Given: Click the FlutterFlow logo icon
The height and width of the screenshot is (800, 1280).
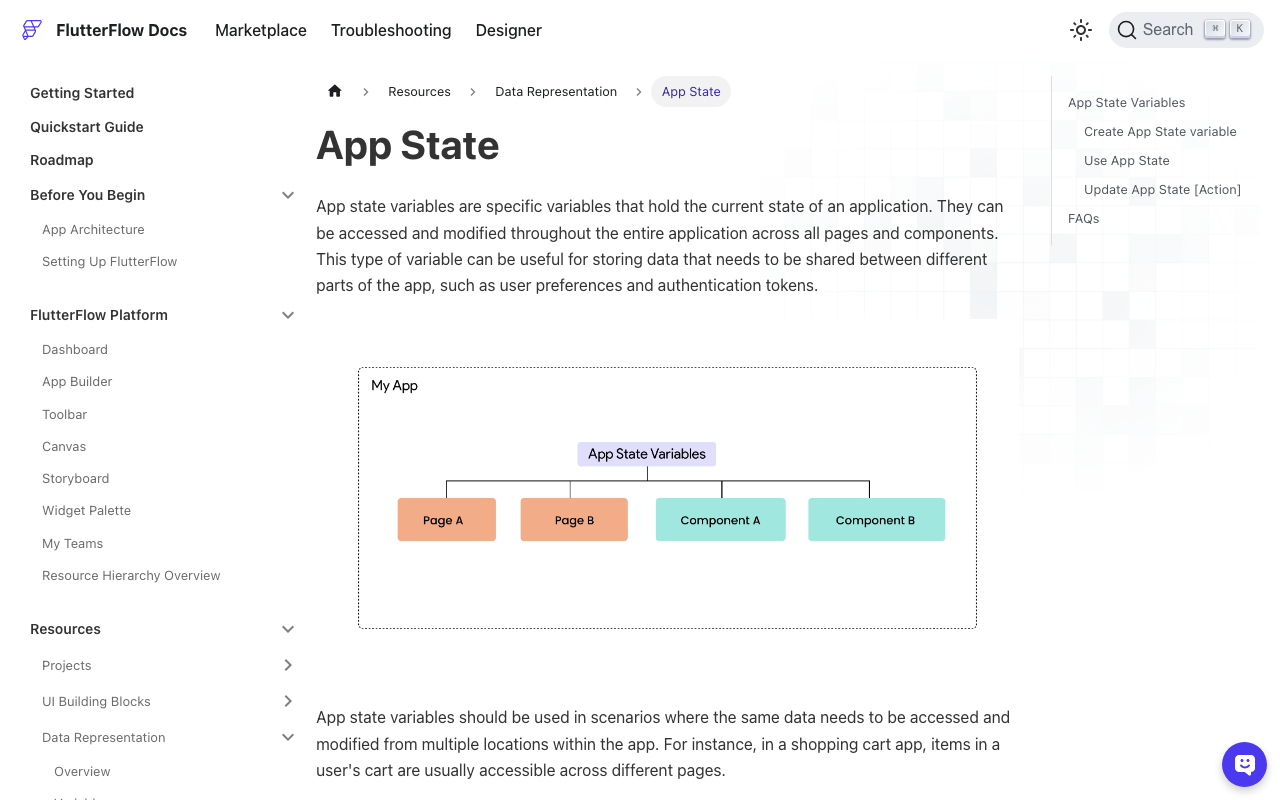Looking at the screenshot, I should pyautogui.click(x=32, y=30).
